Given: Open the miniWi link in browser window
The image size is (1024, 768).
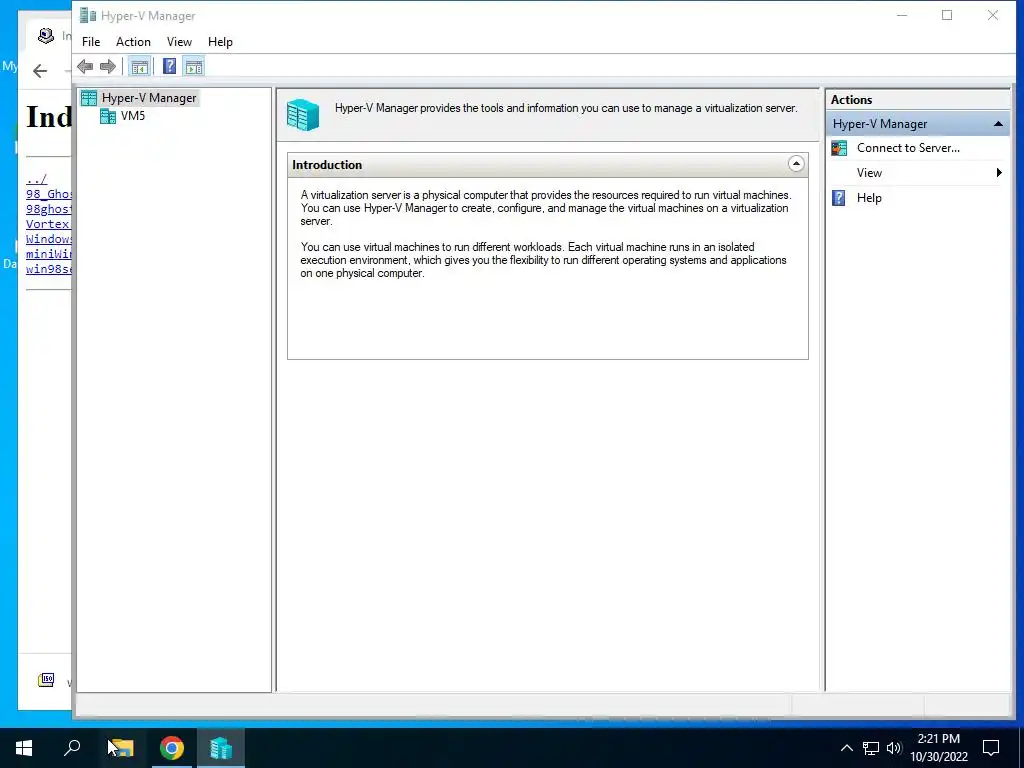Looking at the screenshot, I should pos(48,253).
